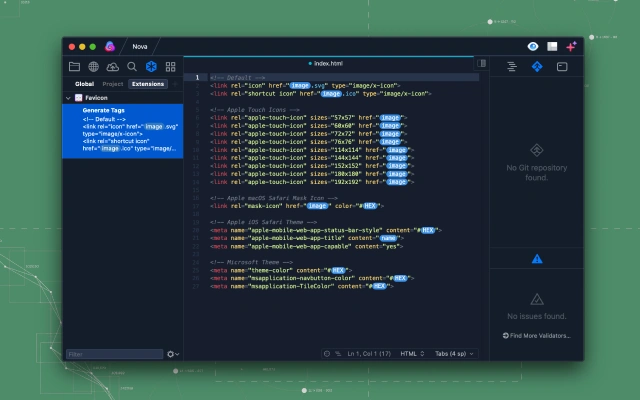Select the Clips hexagon sidebar icon
The image size is (640, 400).
pos(151,67)
